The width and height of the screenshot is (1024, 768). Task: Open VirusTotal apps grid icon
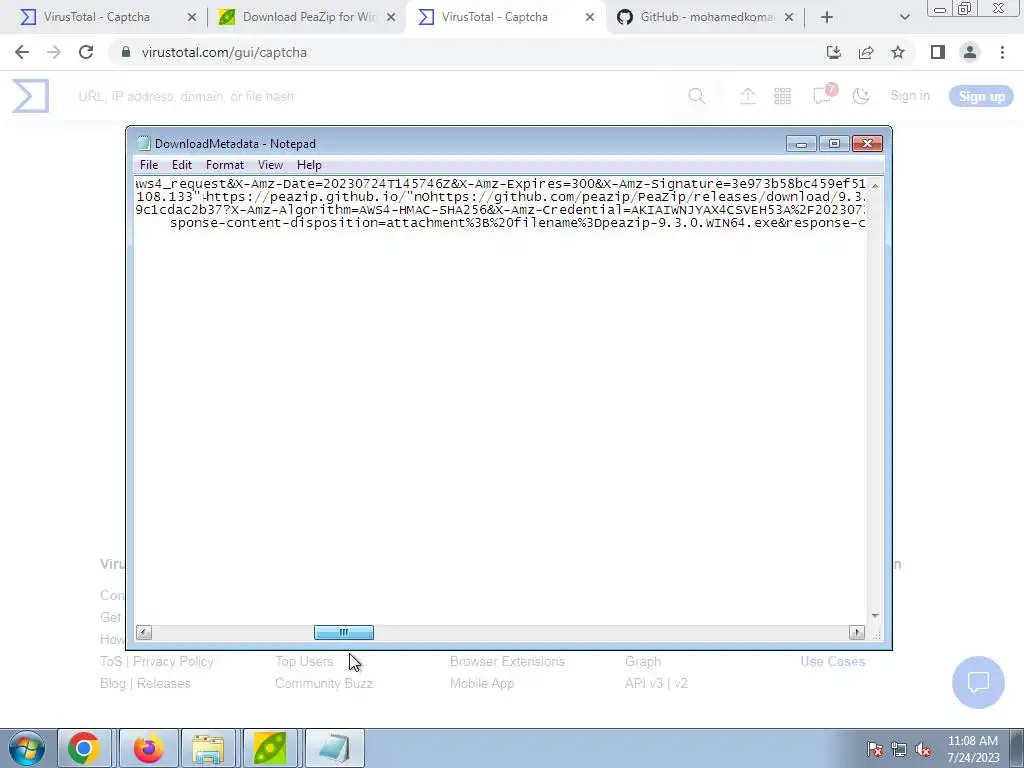(782, 97)
